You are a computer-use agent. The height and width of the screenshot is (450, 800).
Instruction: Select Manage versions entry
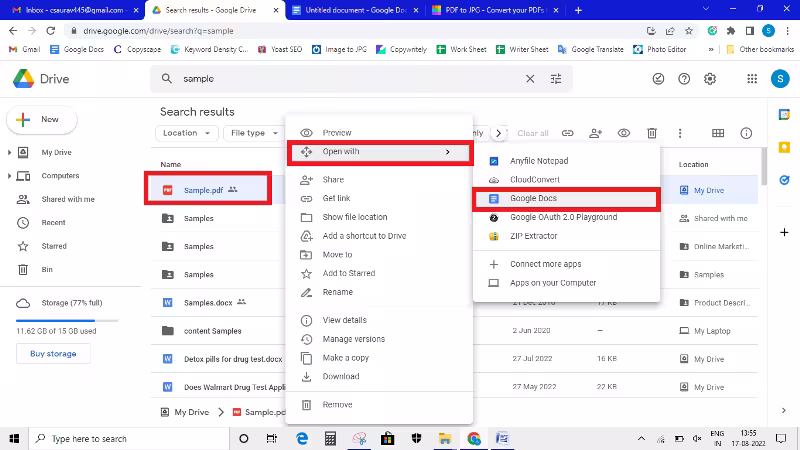tap(379, 339)
